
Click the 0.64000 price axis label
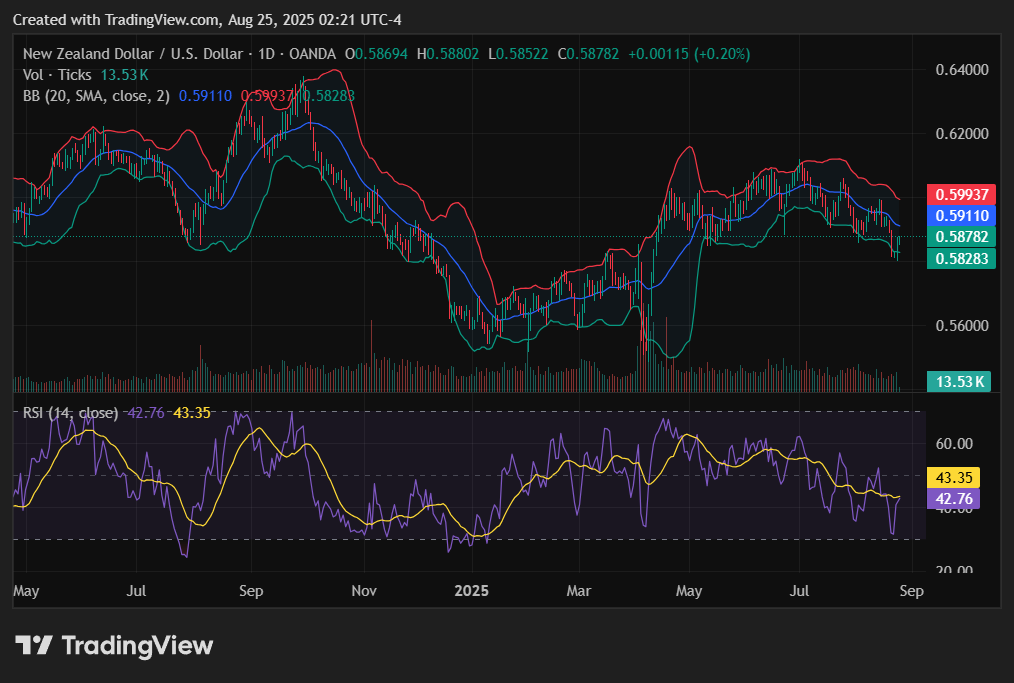[x=962, y=70]
